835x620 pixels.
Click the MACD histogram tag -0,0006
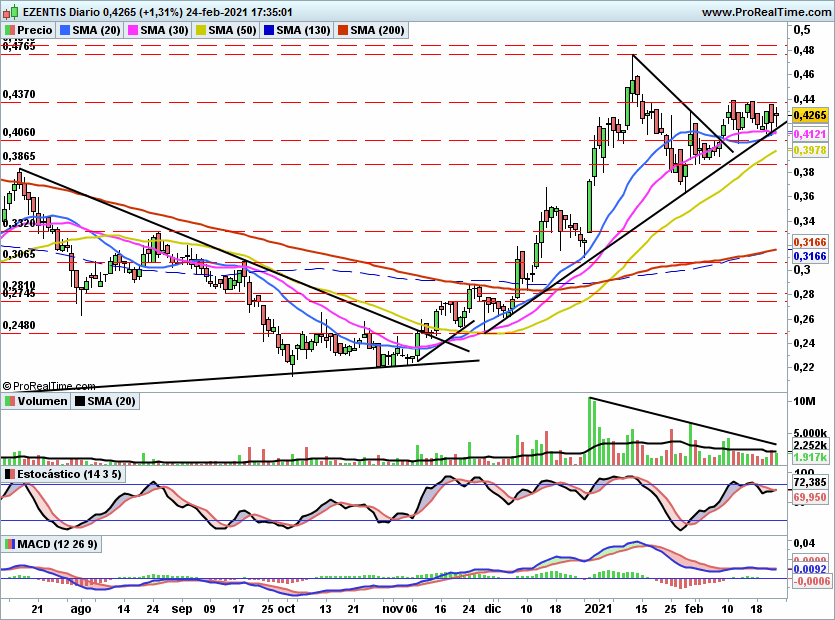tap(810, 581)
